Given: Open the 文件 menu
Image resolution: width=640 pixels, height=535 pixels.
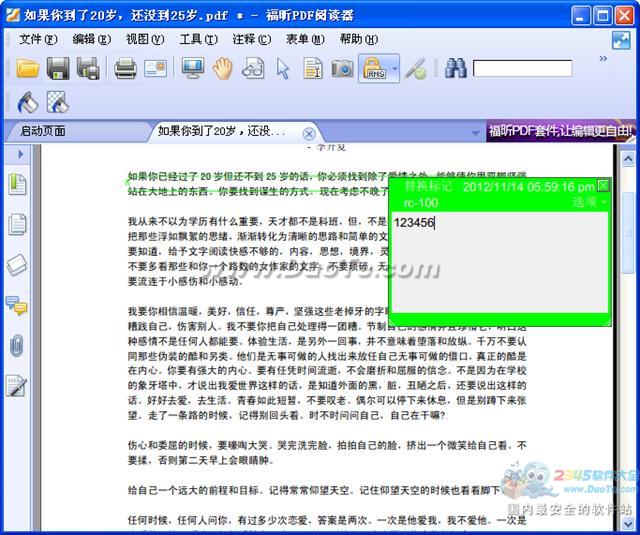Looking at the screenshot, I should tap(37, 39).
